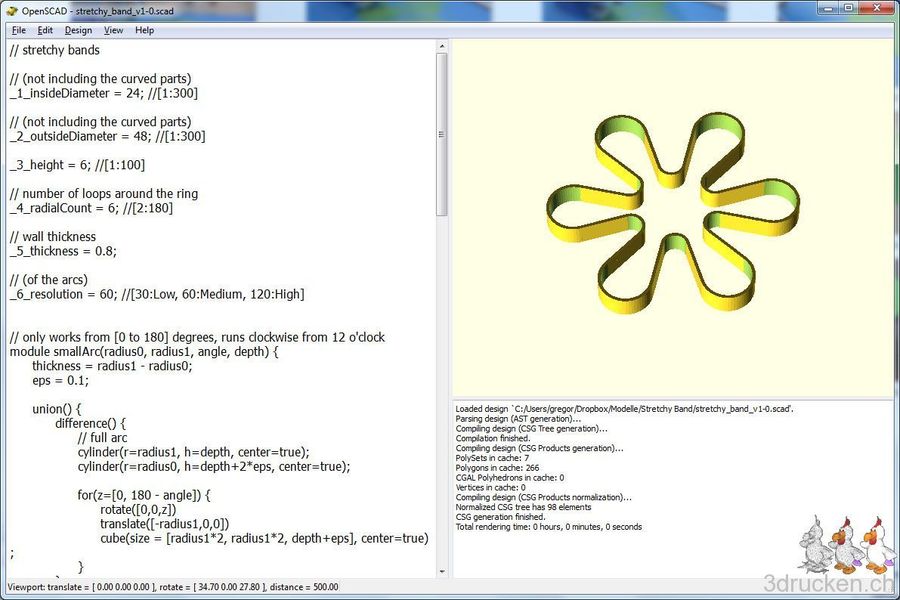Click the '// full arc' comment
Viewport: 900px width, 600px height.
coord(102,438)
